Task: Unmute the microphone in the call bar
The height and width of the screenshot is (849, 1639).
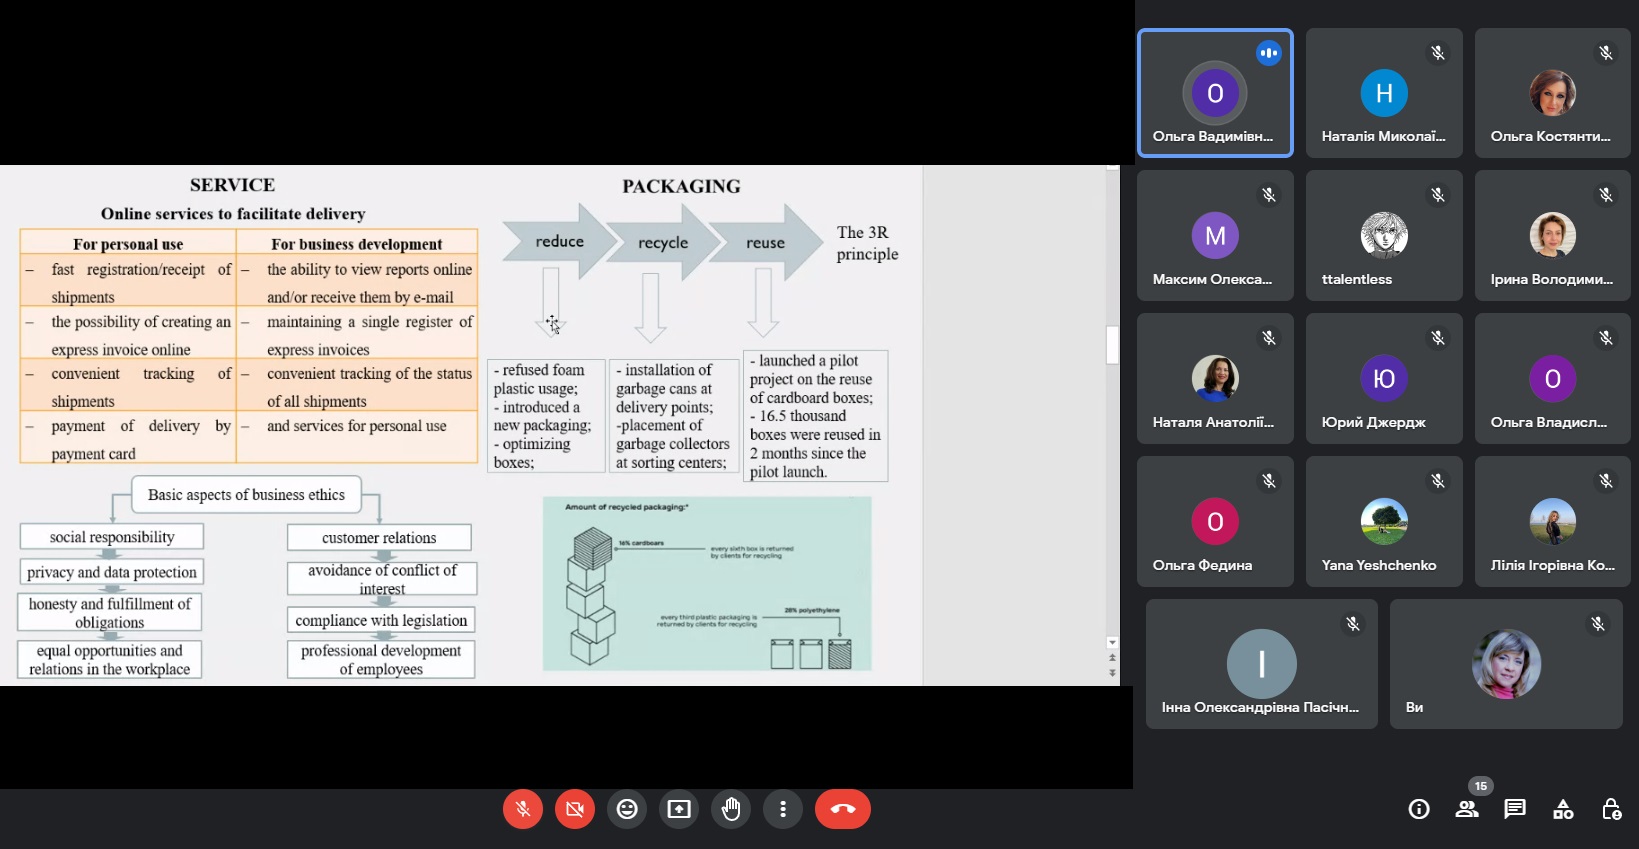Action: [x=522, y=809]
